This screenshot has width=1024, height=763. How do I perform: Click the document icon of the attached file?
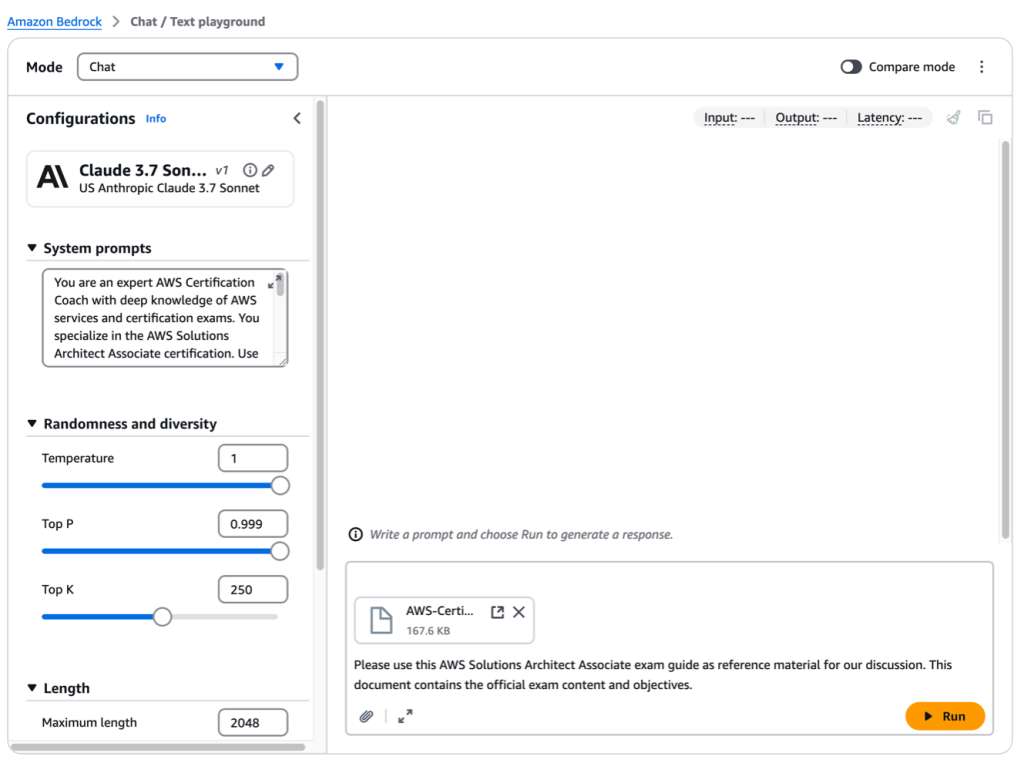(x=381, y=621)
